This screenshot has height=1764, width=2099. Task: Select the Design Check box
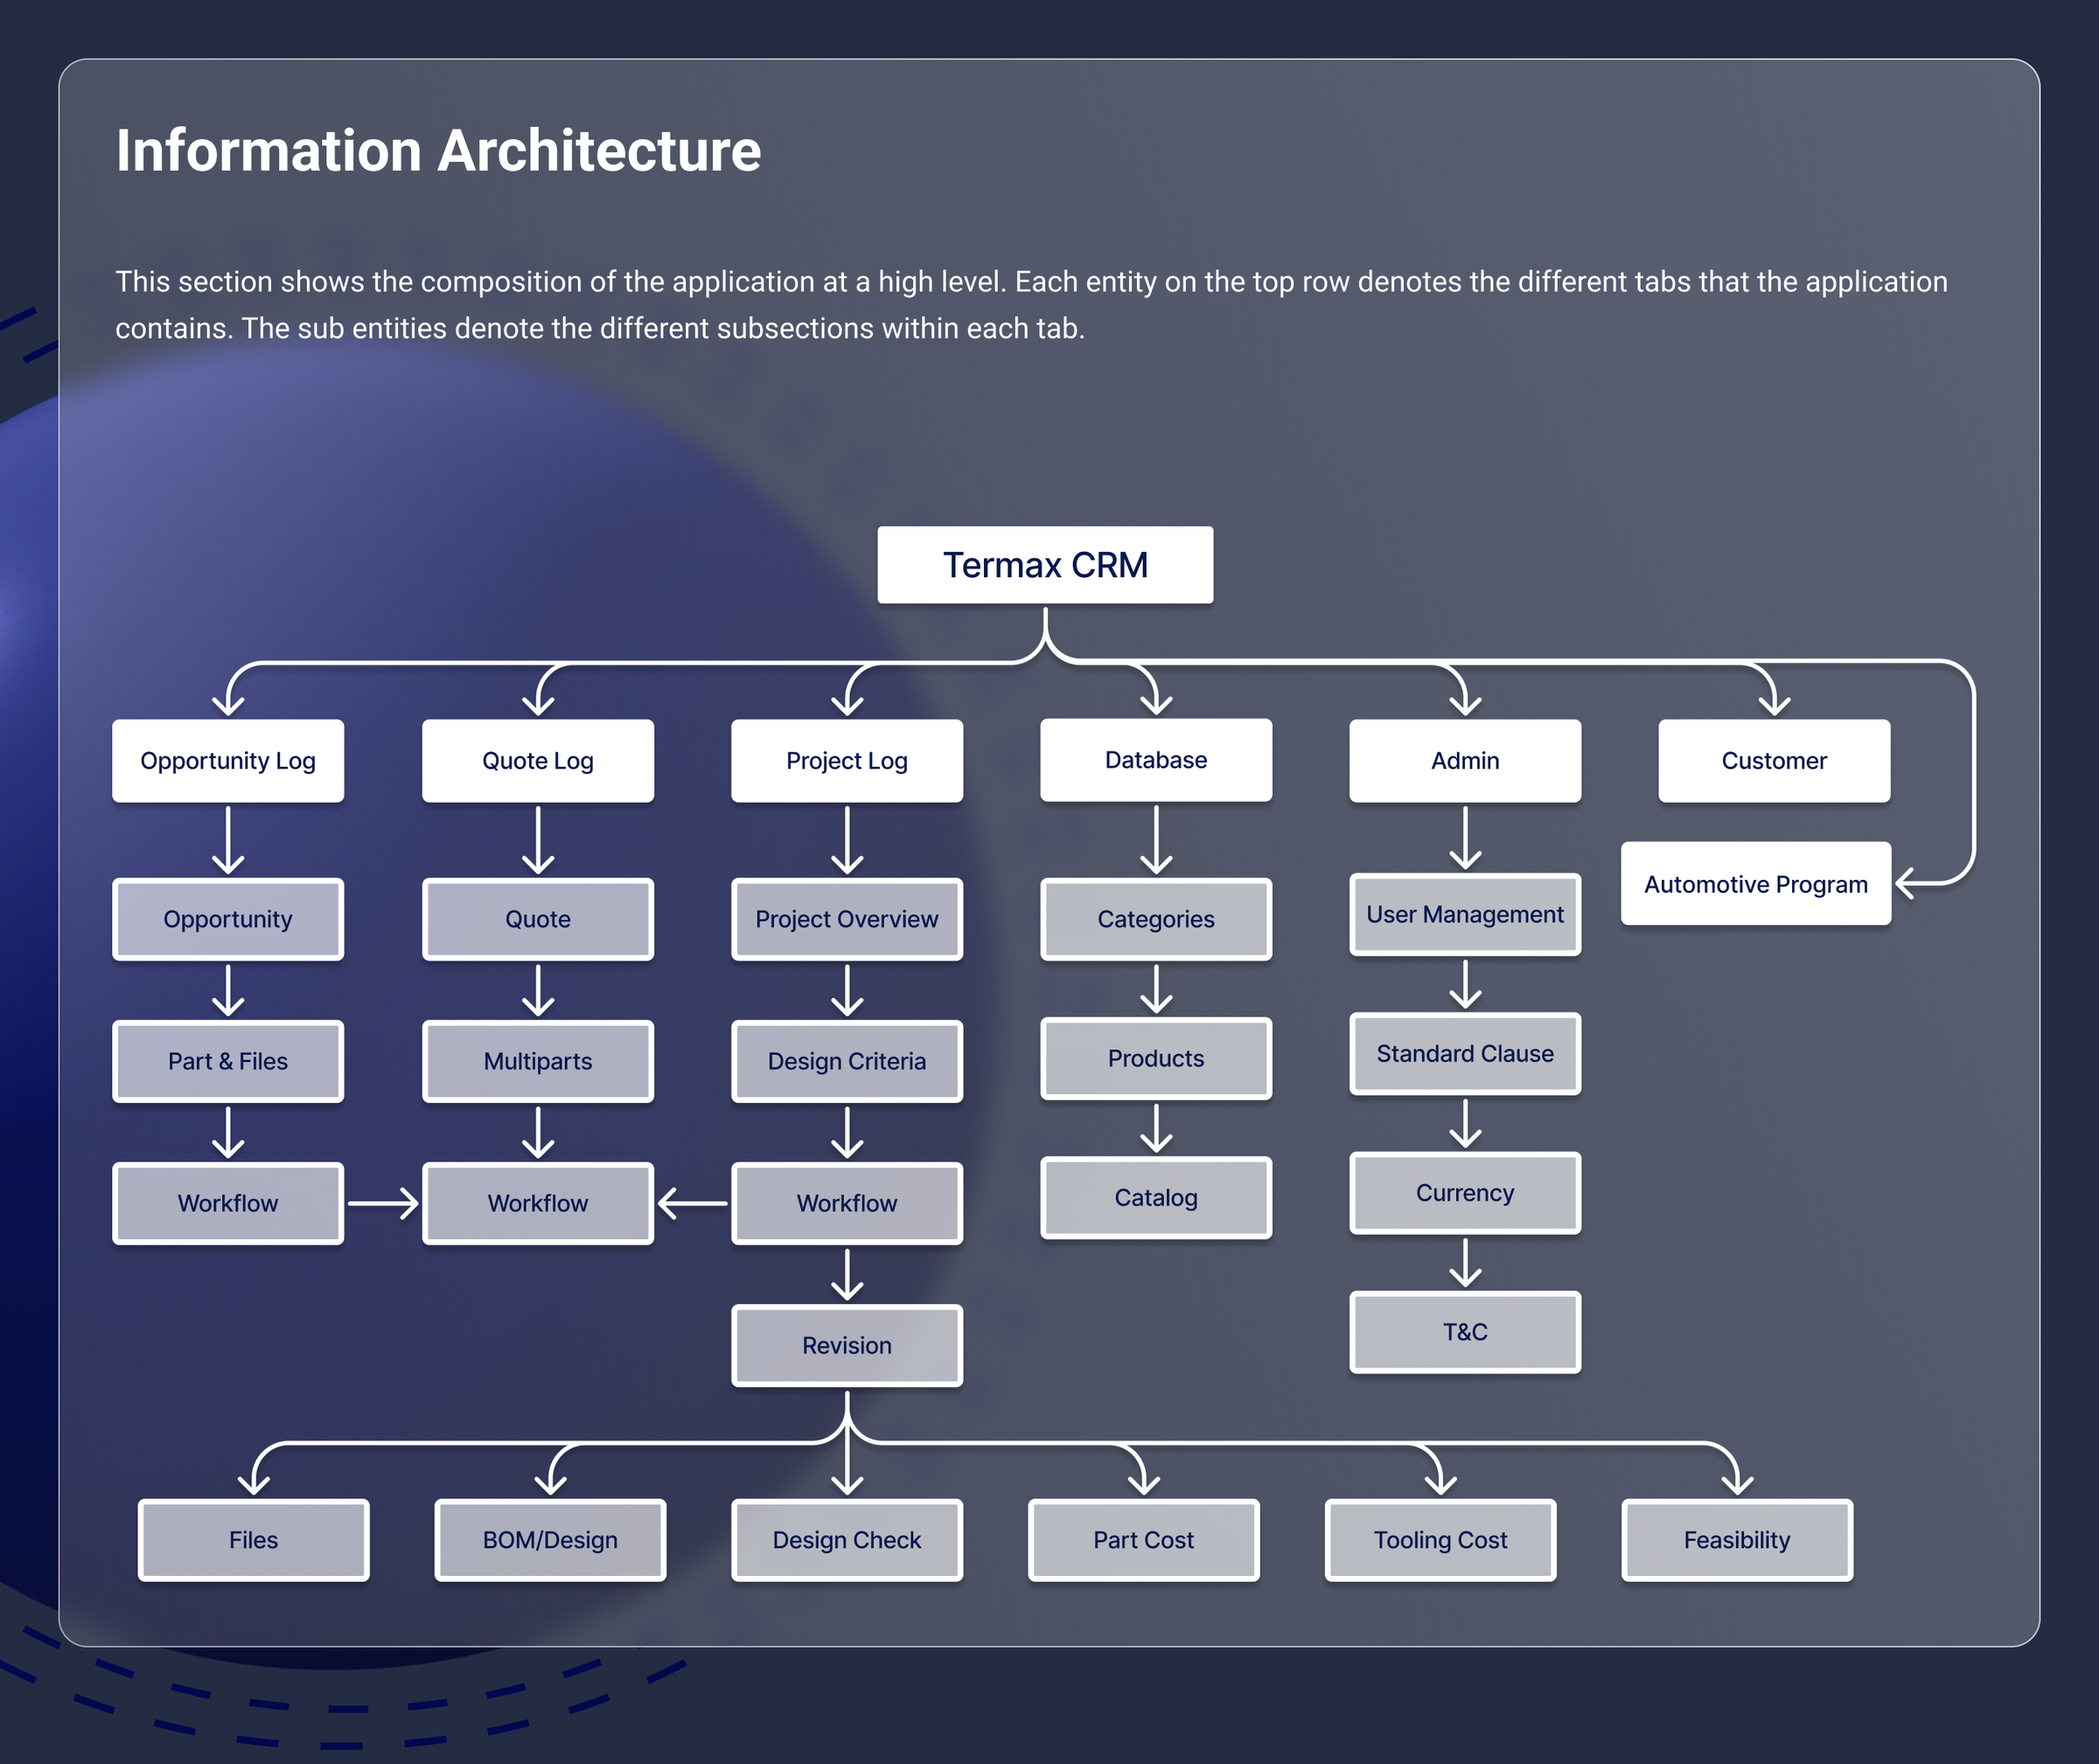847,1540
